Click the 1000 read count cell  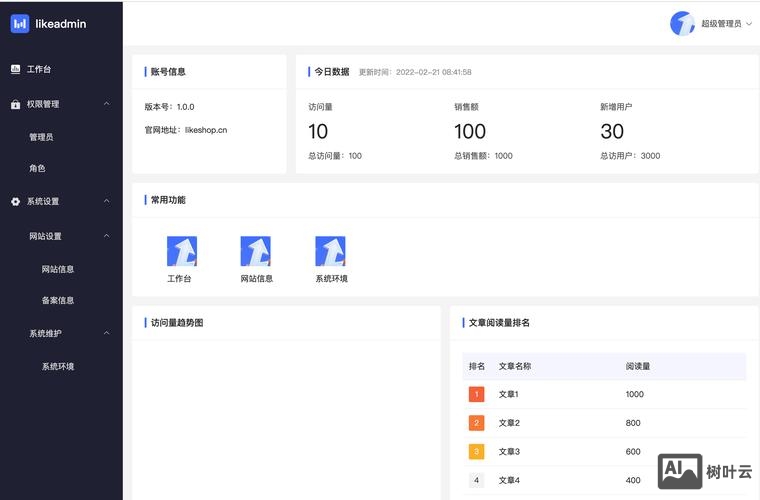tap(634, 394)
